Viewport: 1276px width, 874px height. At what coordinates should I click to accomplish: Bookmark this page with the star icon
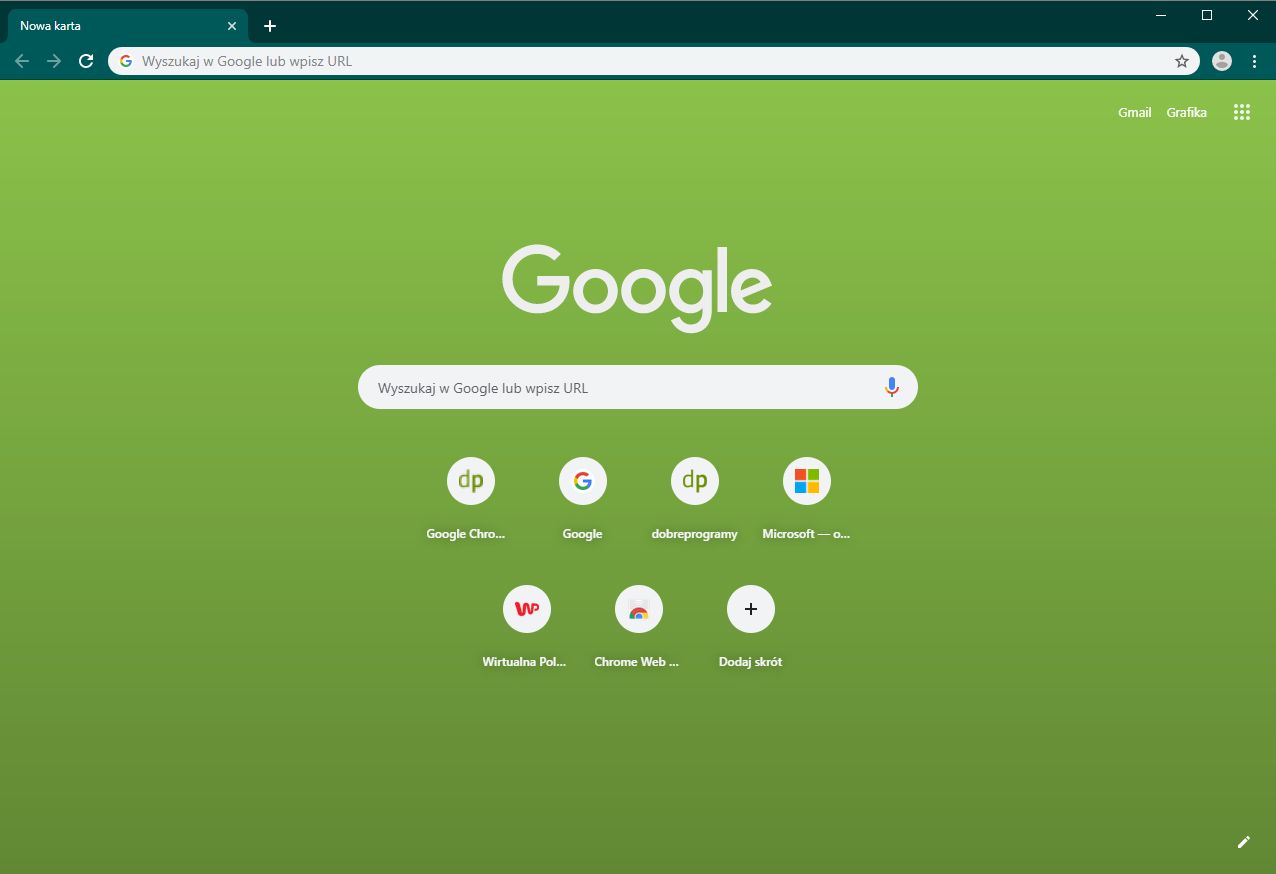(1182, 61)
